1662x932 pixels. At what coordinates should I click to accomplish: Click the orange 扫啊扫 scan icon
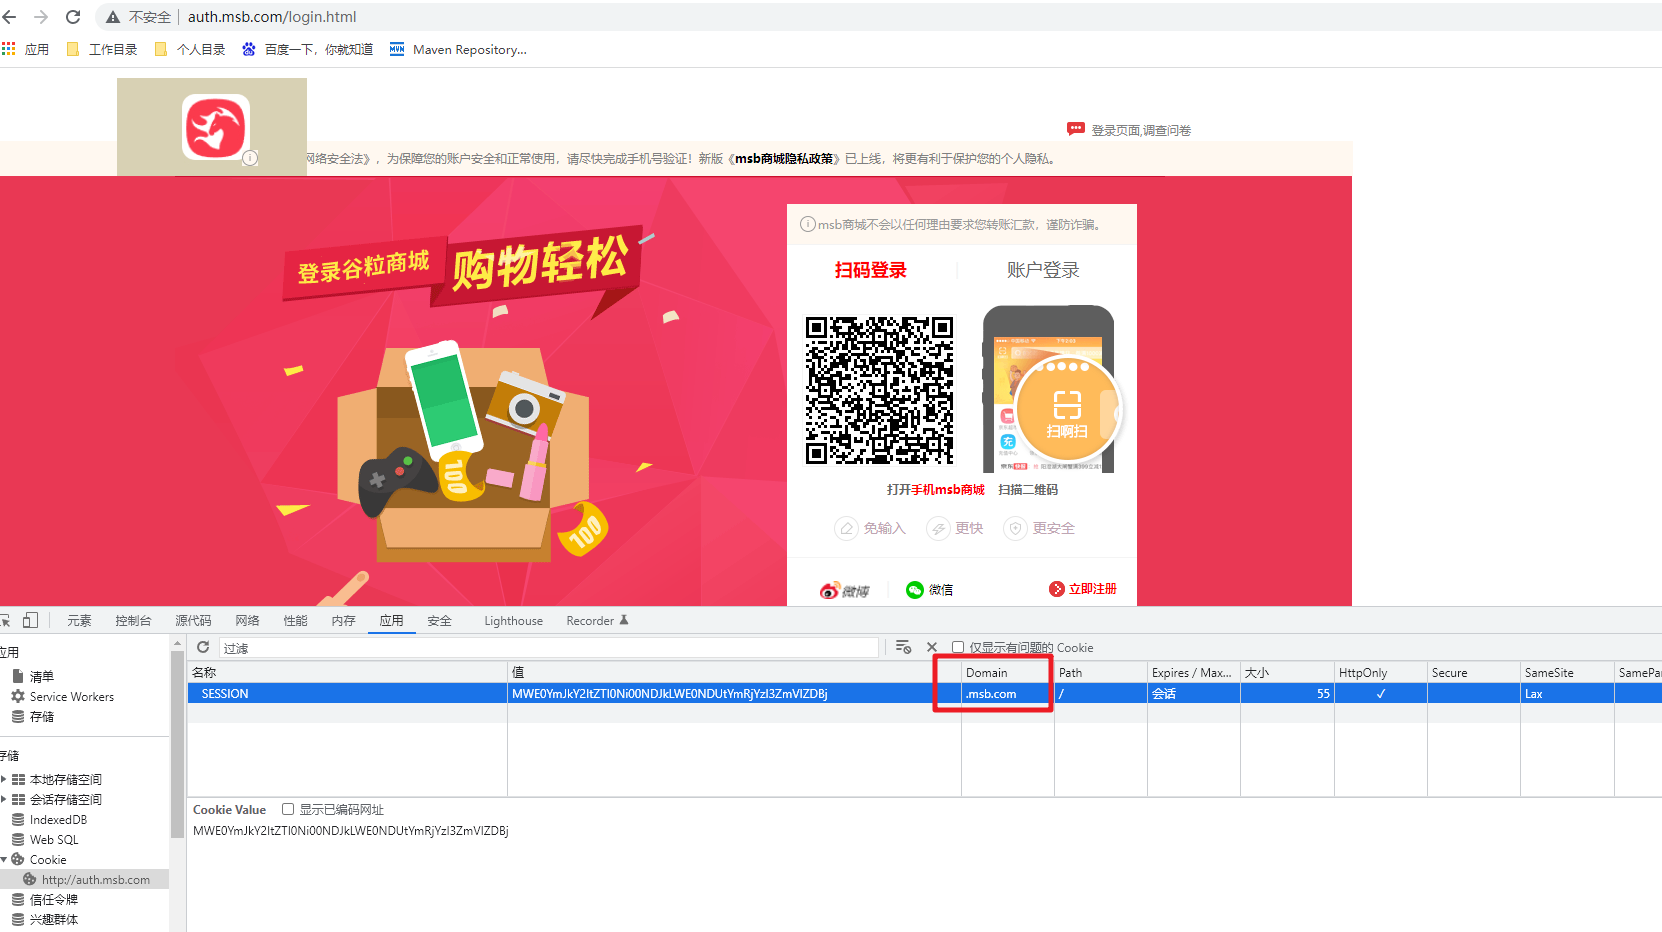1067,409
